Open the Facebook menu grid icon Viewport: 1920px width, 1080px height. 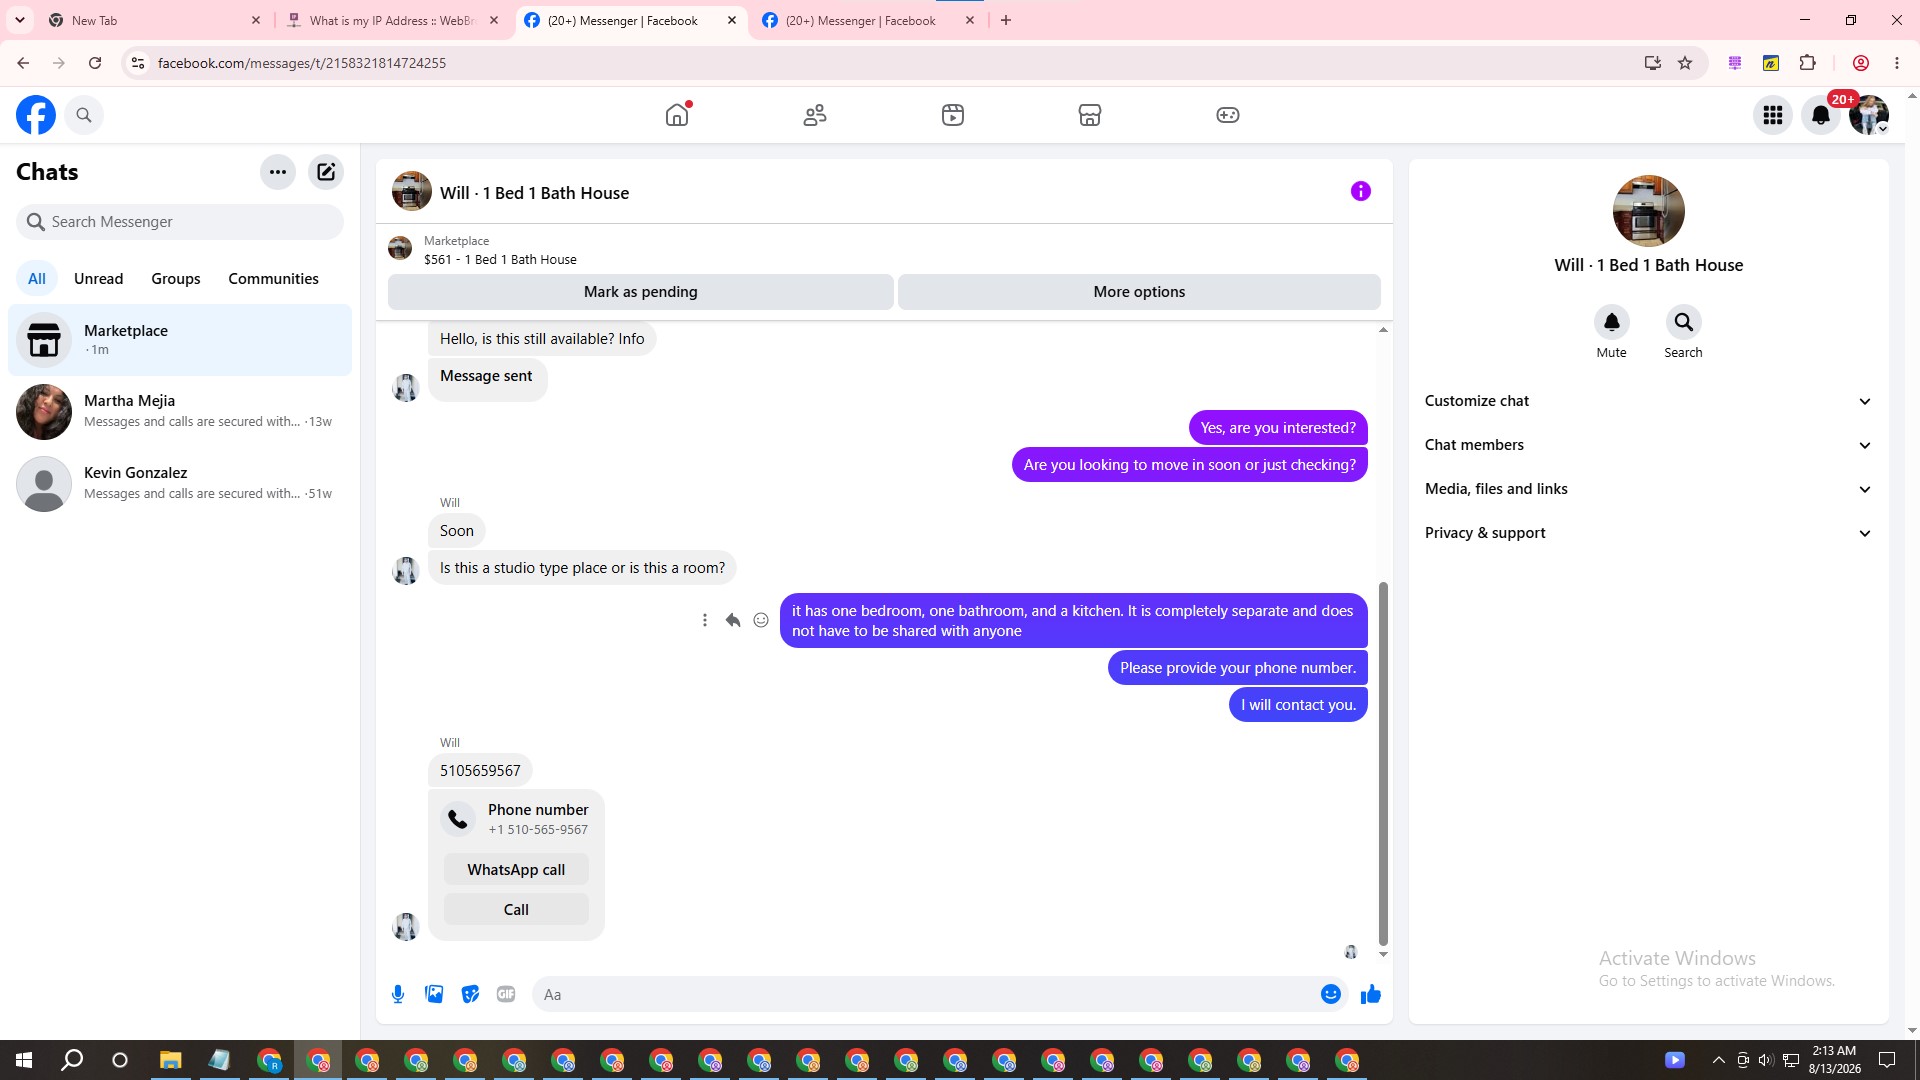coord(1773,115)
